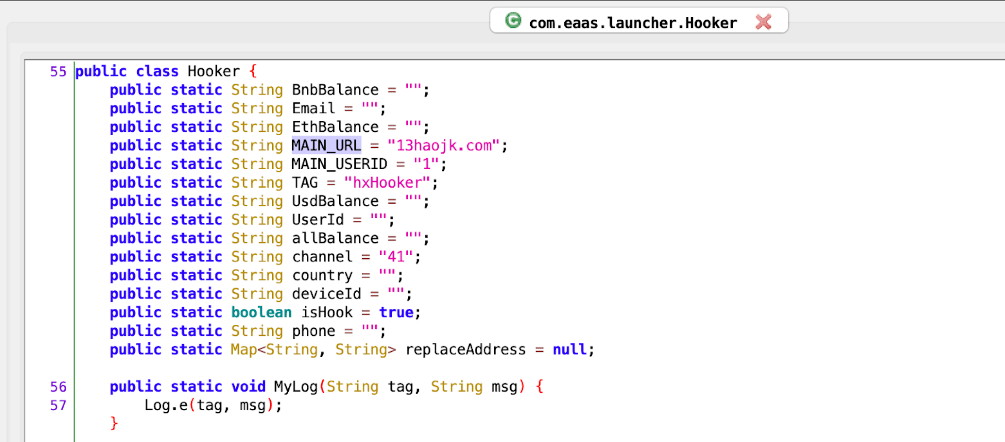Viewport: 1005px width, 442px height.
Task: Click the channel value "41"
Action: (399, 257)
